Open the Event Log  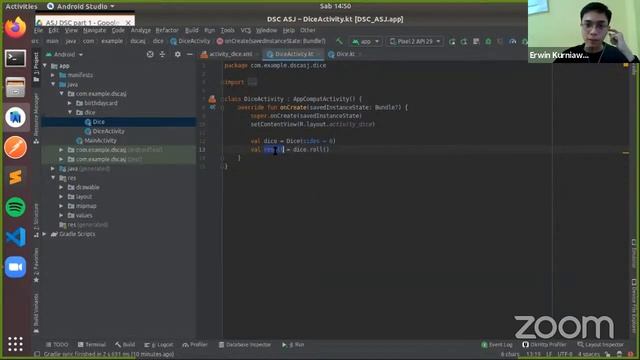tap(497, 345)
